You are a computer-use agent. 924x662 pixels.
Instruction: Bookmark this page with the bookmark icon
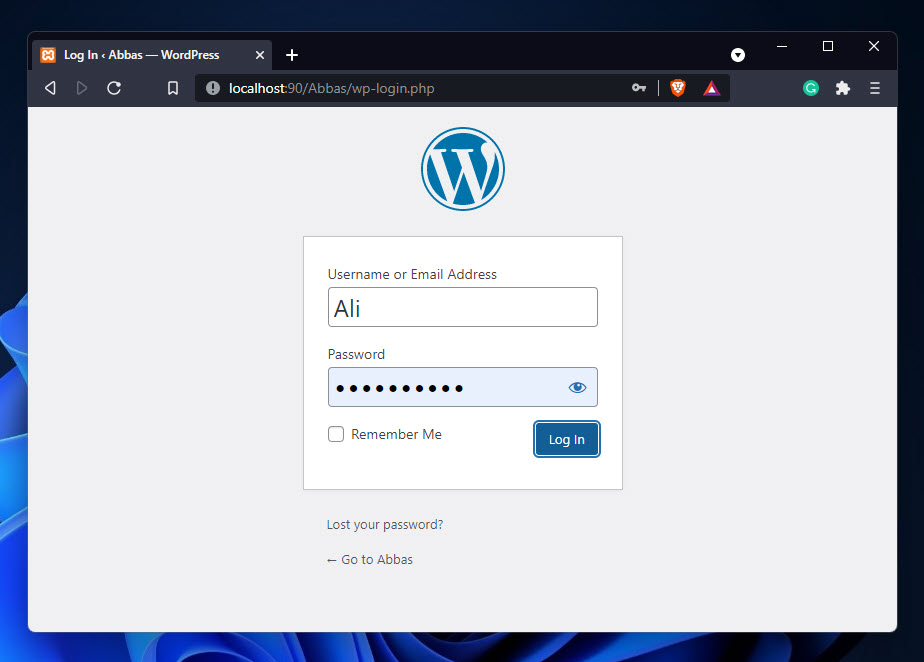click(173, 88)
